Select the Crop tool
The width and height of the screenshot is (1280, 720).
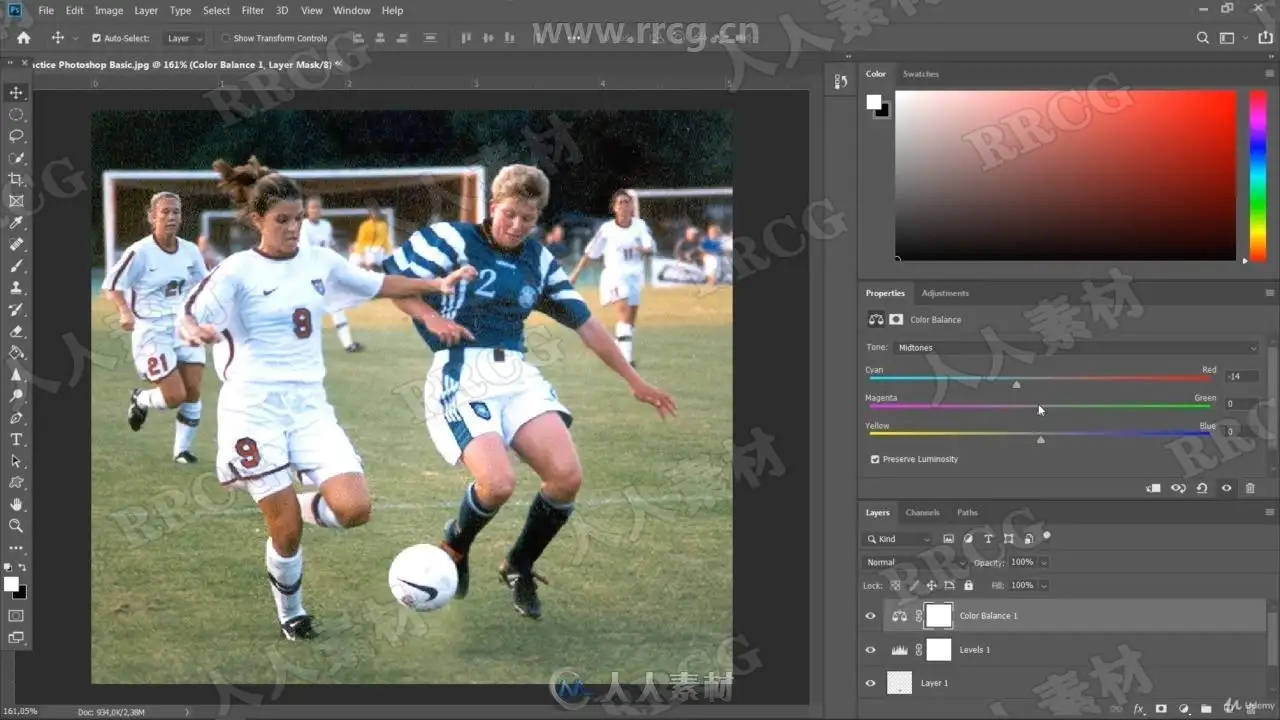(x=16, y=179)
